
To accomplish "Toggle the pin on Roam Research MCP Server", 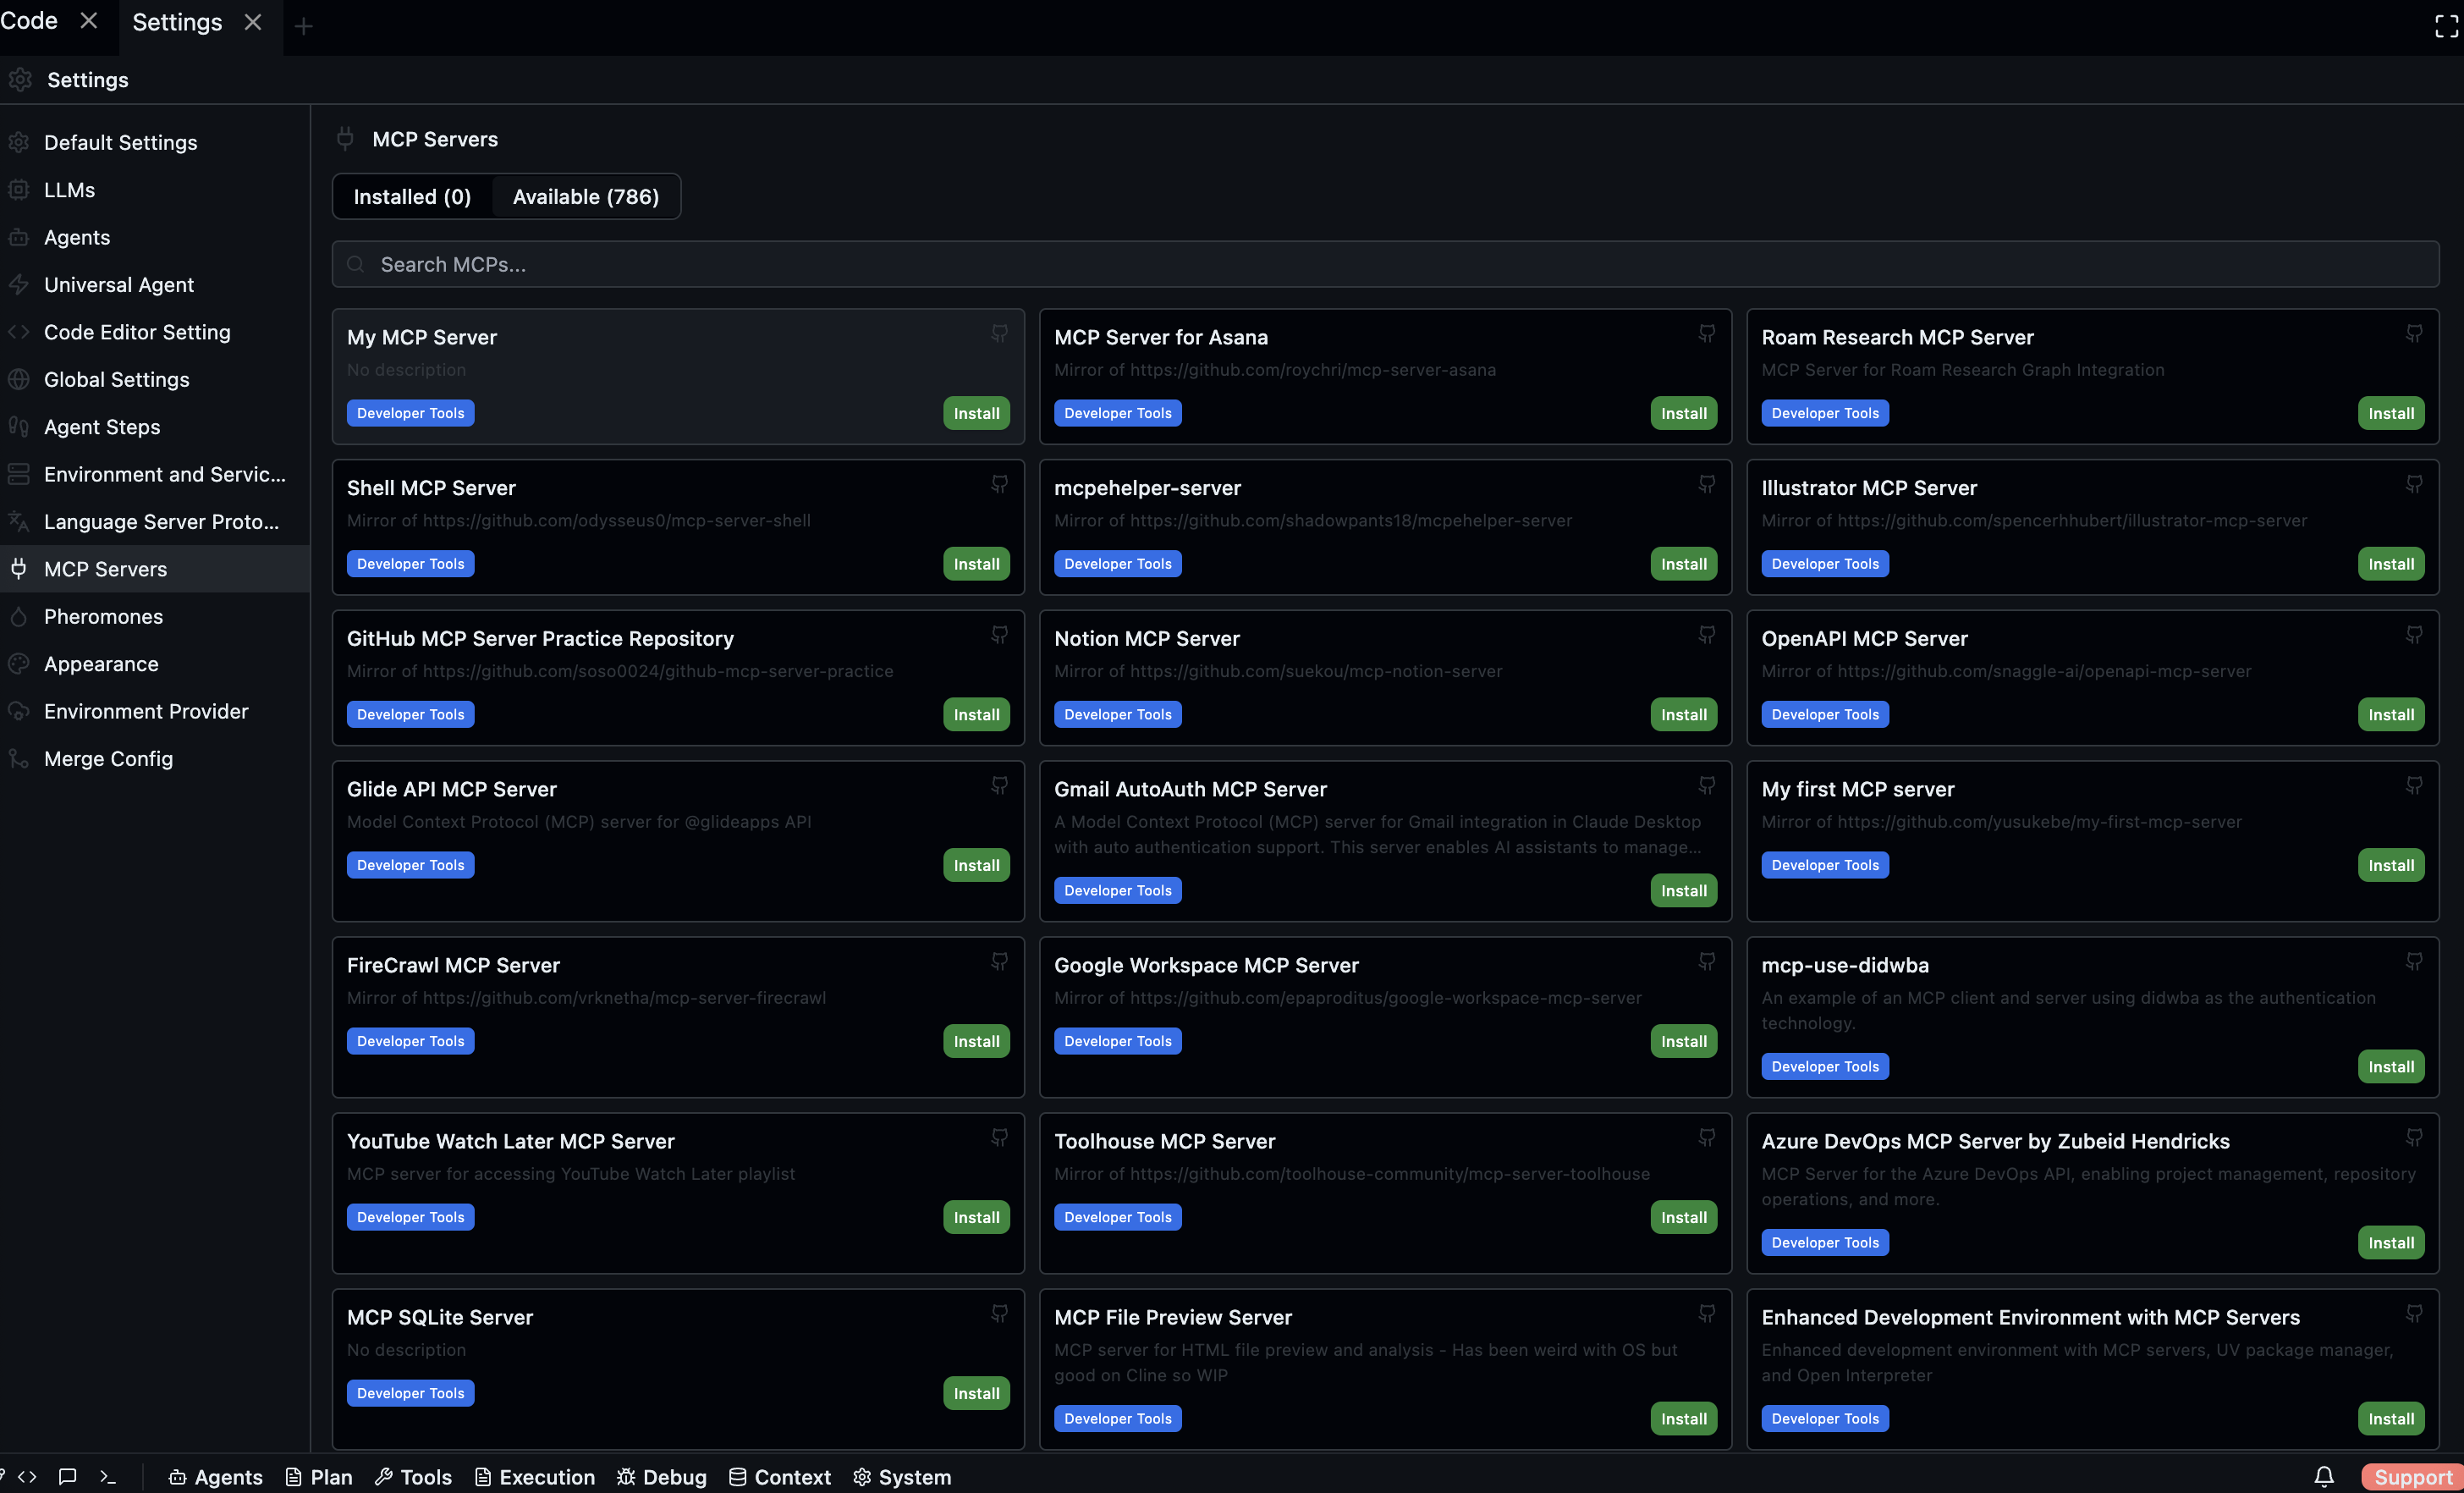I will [x=2414, y=333].
